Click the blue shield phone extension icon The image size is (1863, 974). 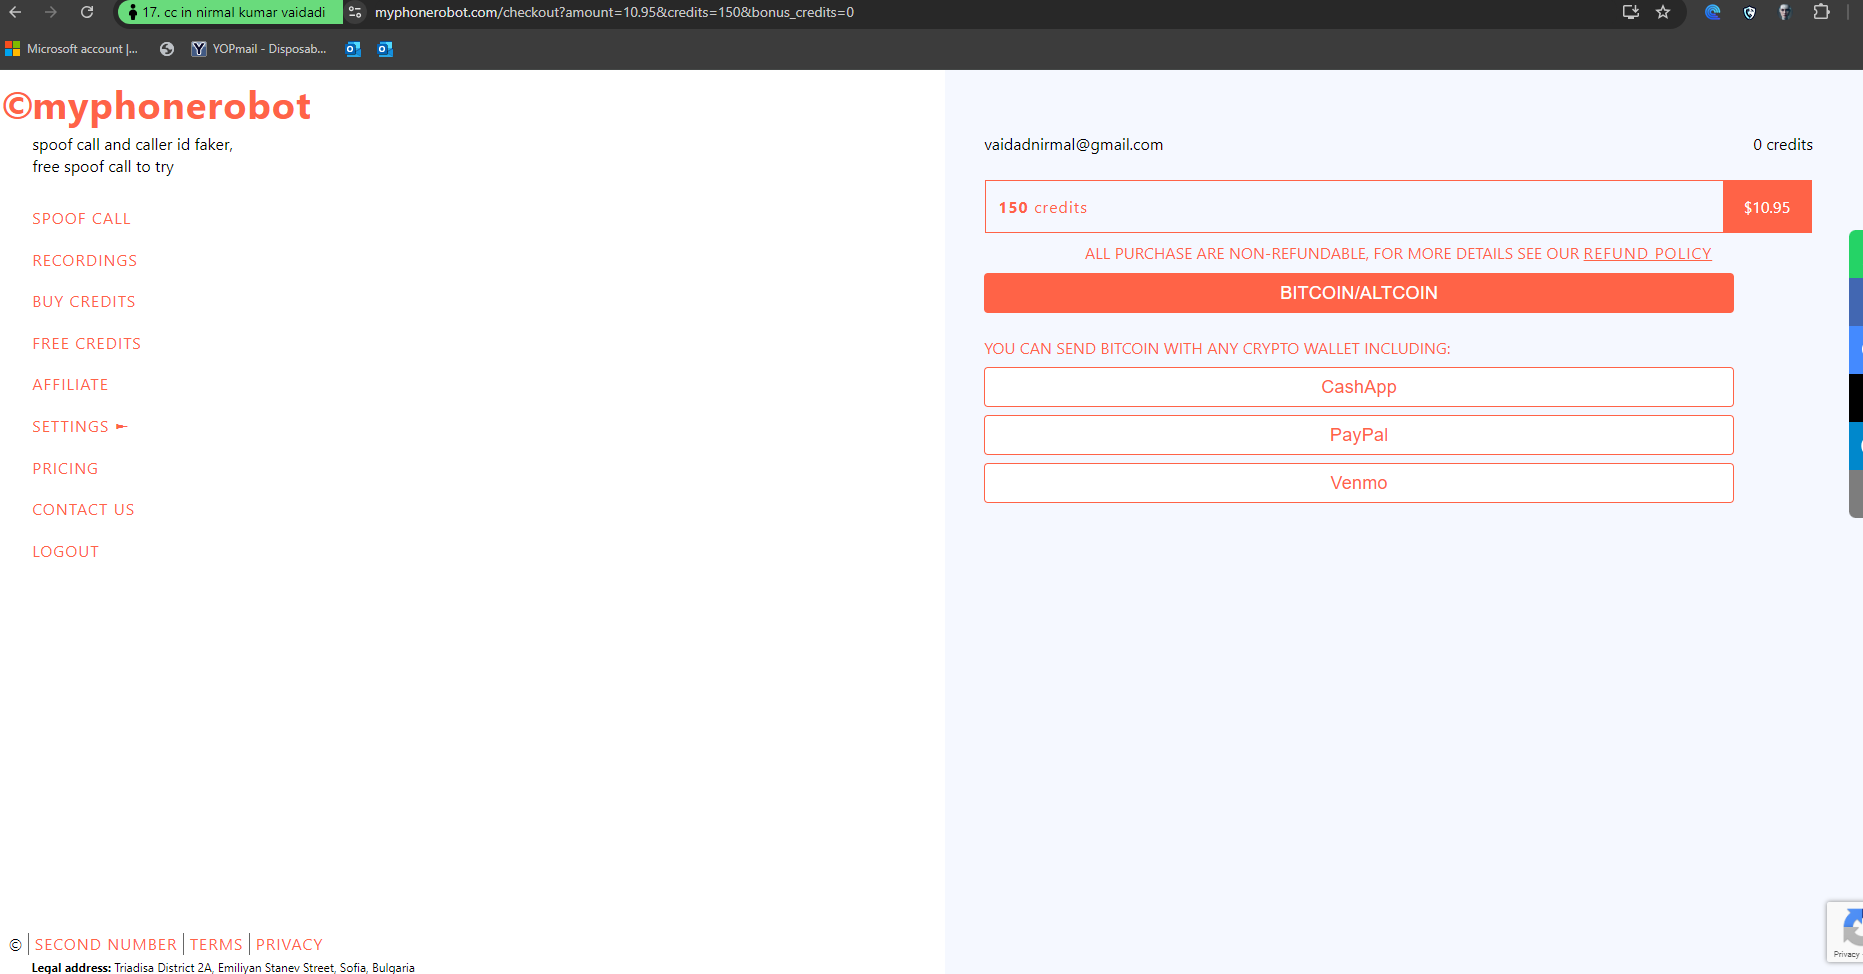coord(1749,12)
